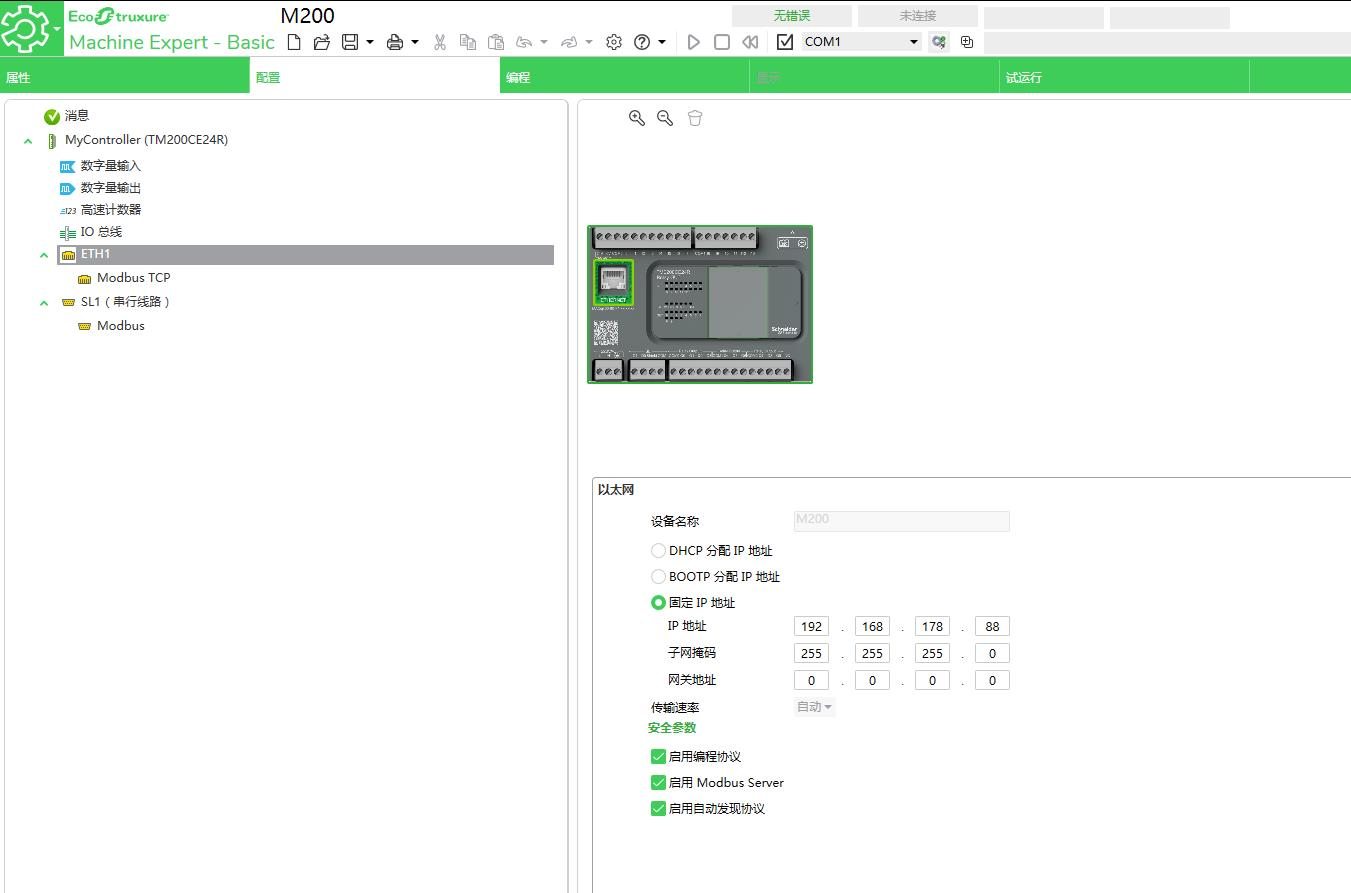Collapse the ETH1 tree node
This screenshot has height=893, width=1351.
click(44, 255)
